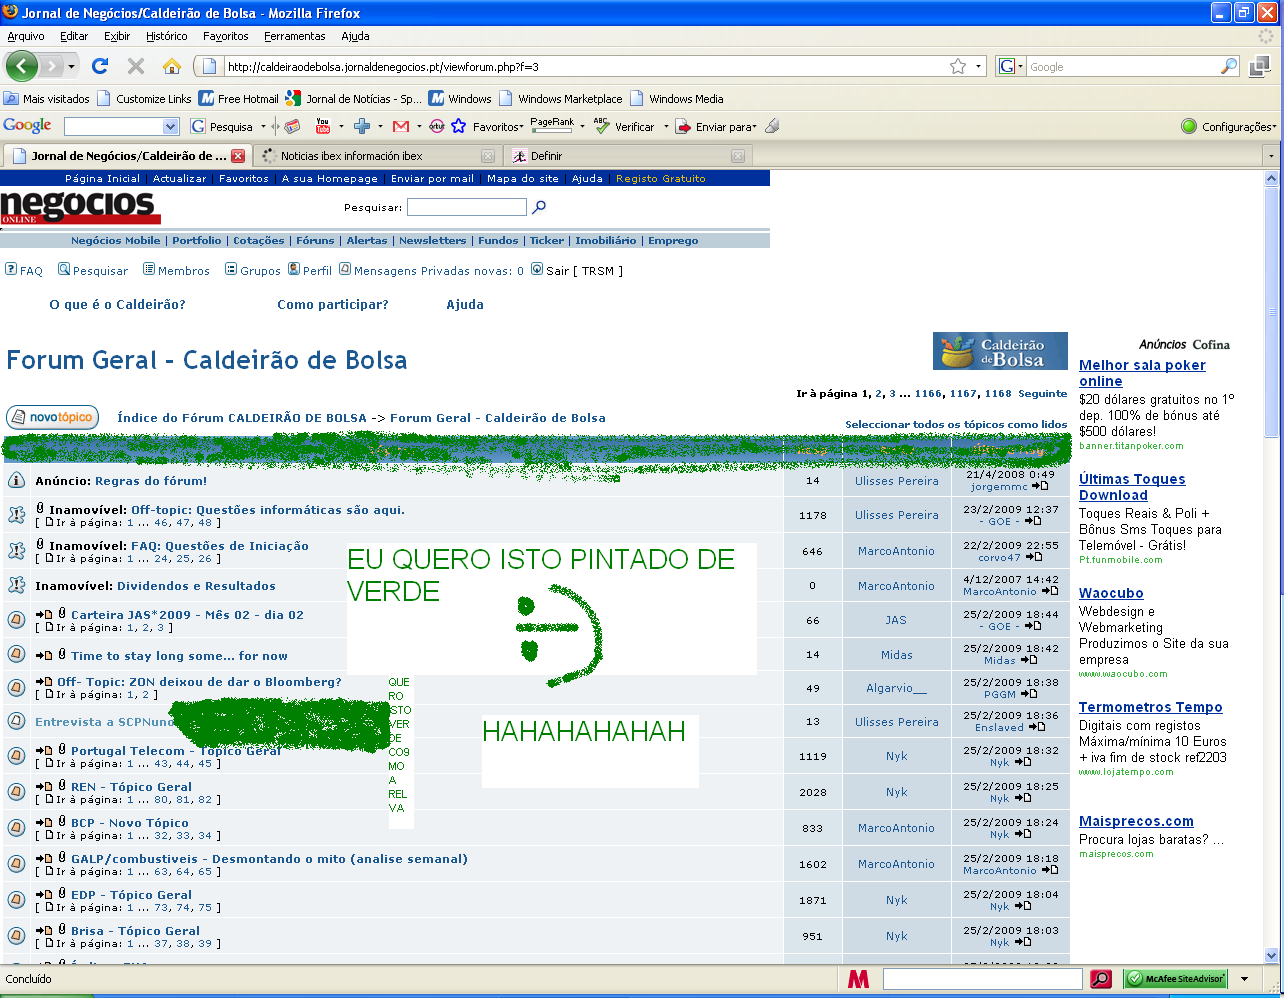The image size is (1284, 998).
Task: Click the McAfee search input field
Action: (x=982, y=979)
